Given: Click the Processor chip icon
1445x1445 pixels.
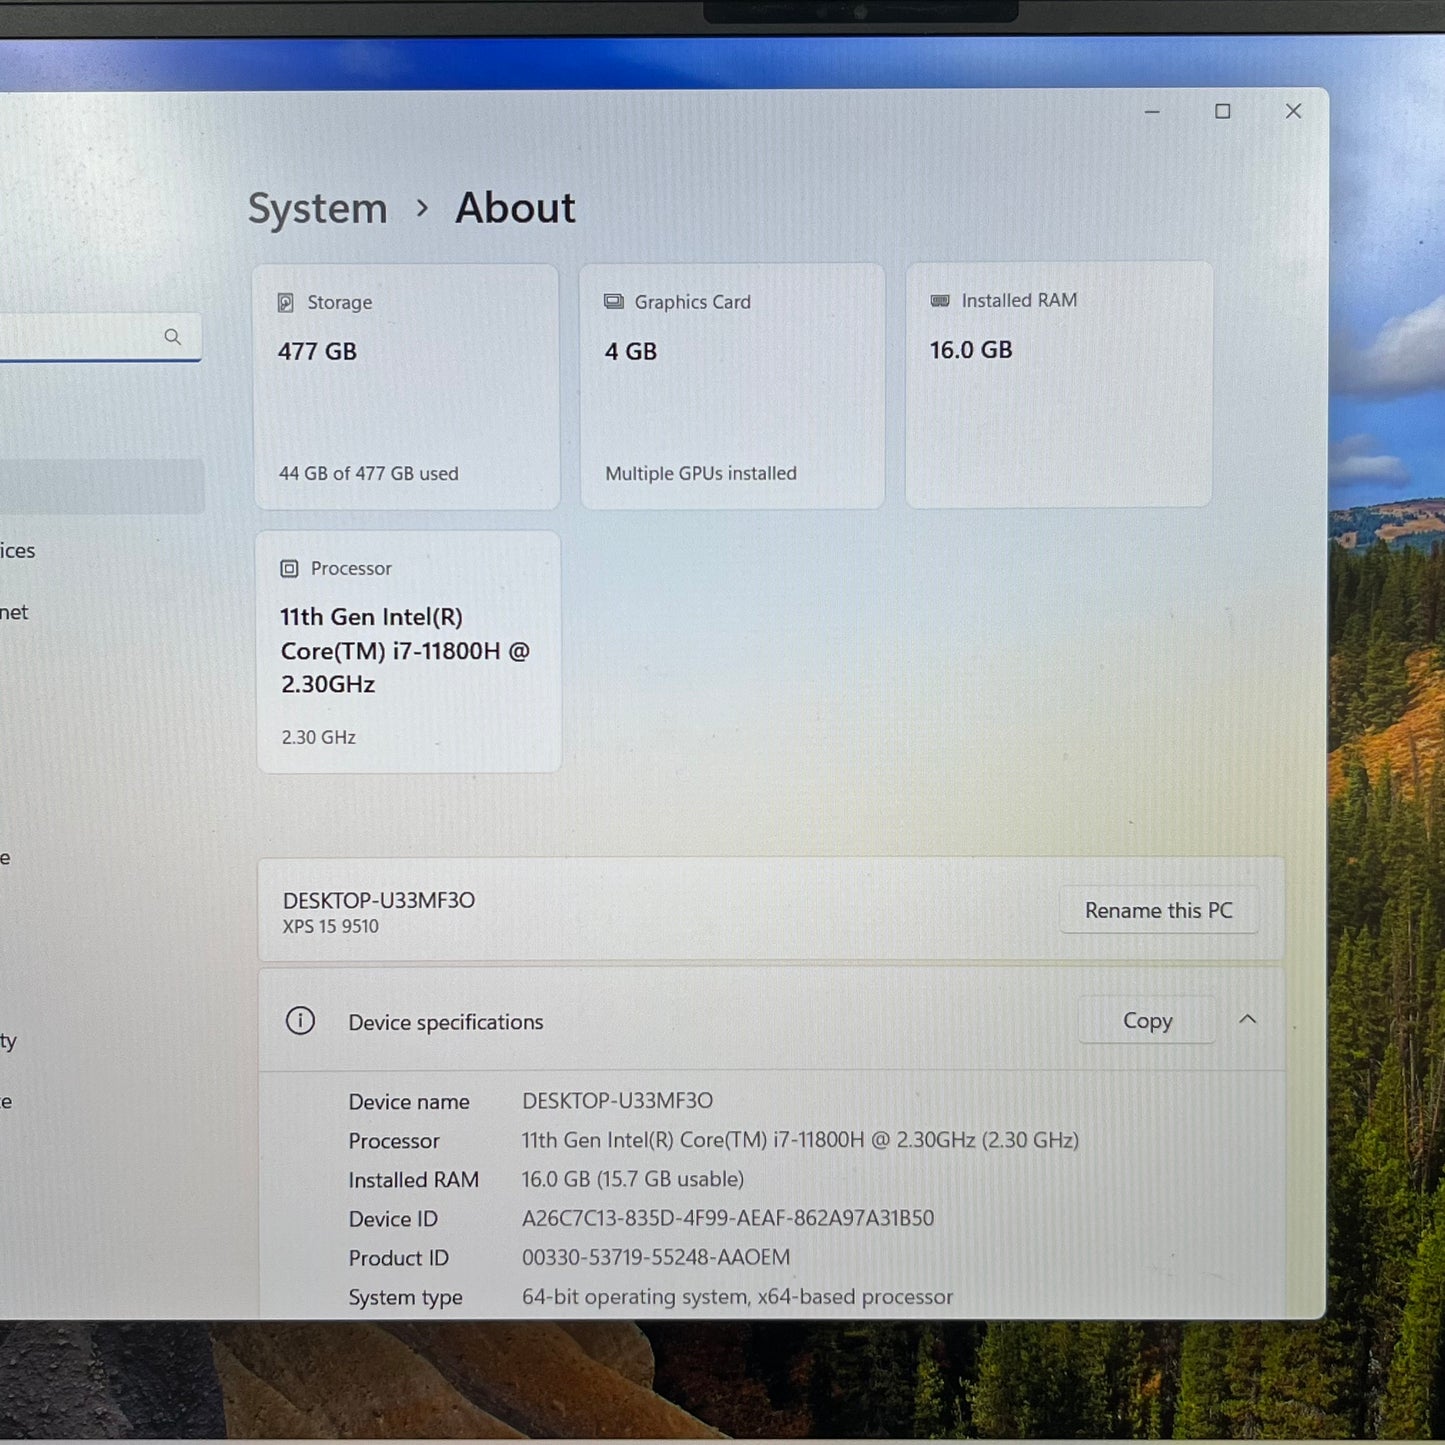Looking at the screenshot, I should coord(289,569).
